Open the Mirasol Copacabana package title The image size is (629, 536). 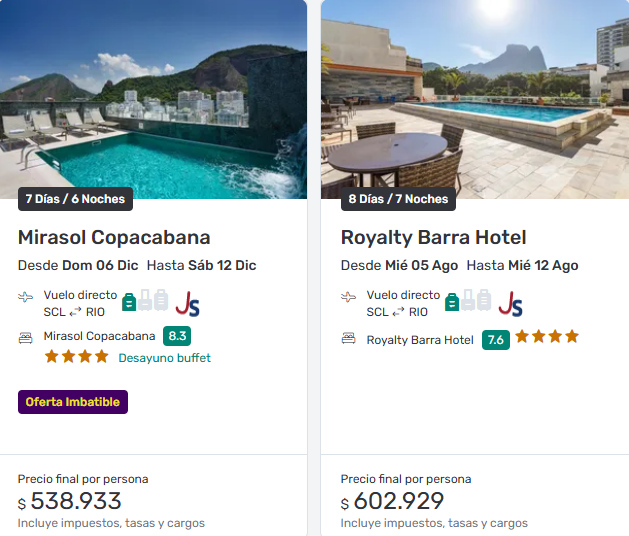pyautogui.click(x=114, y=237)
